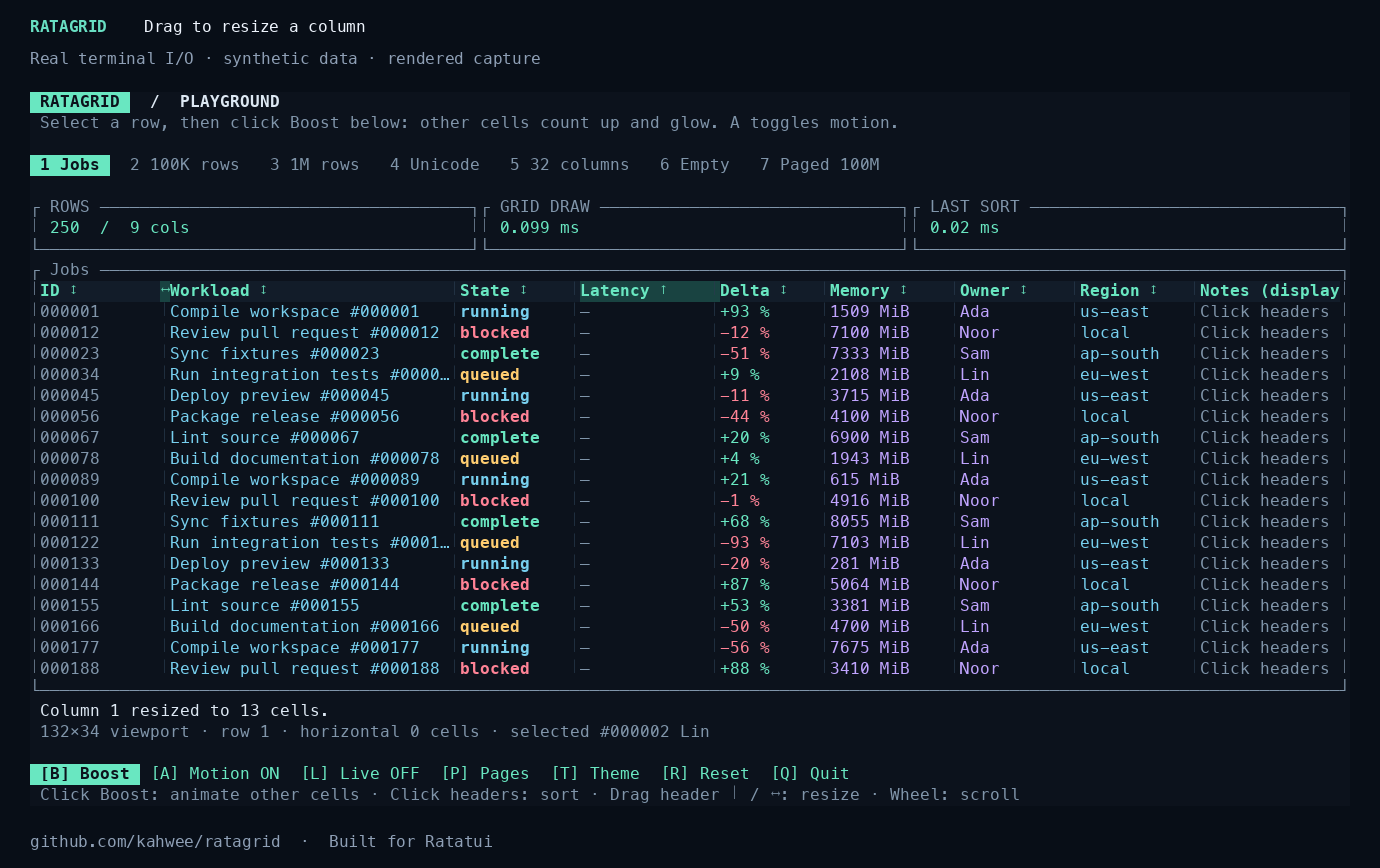Click the [Q] Quit button
Image resolution: width=1380 pixels, height=868 pixels.
point(810,773)
